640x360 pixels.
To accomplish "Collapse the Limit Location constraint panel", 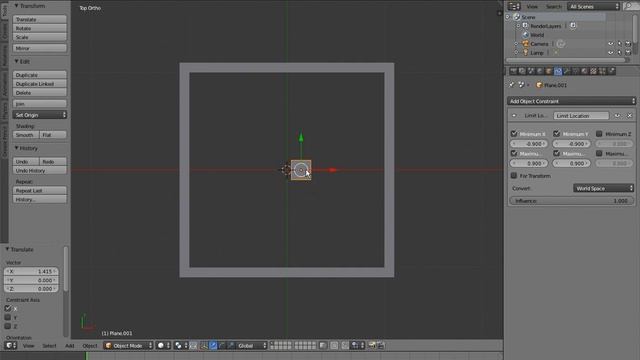I will point(514,116).
